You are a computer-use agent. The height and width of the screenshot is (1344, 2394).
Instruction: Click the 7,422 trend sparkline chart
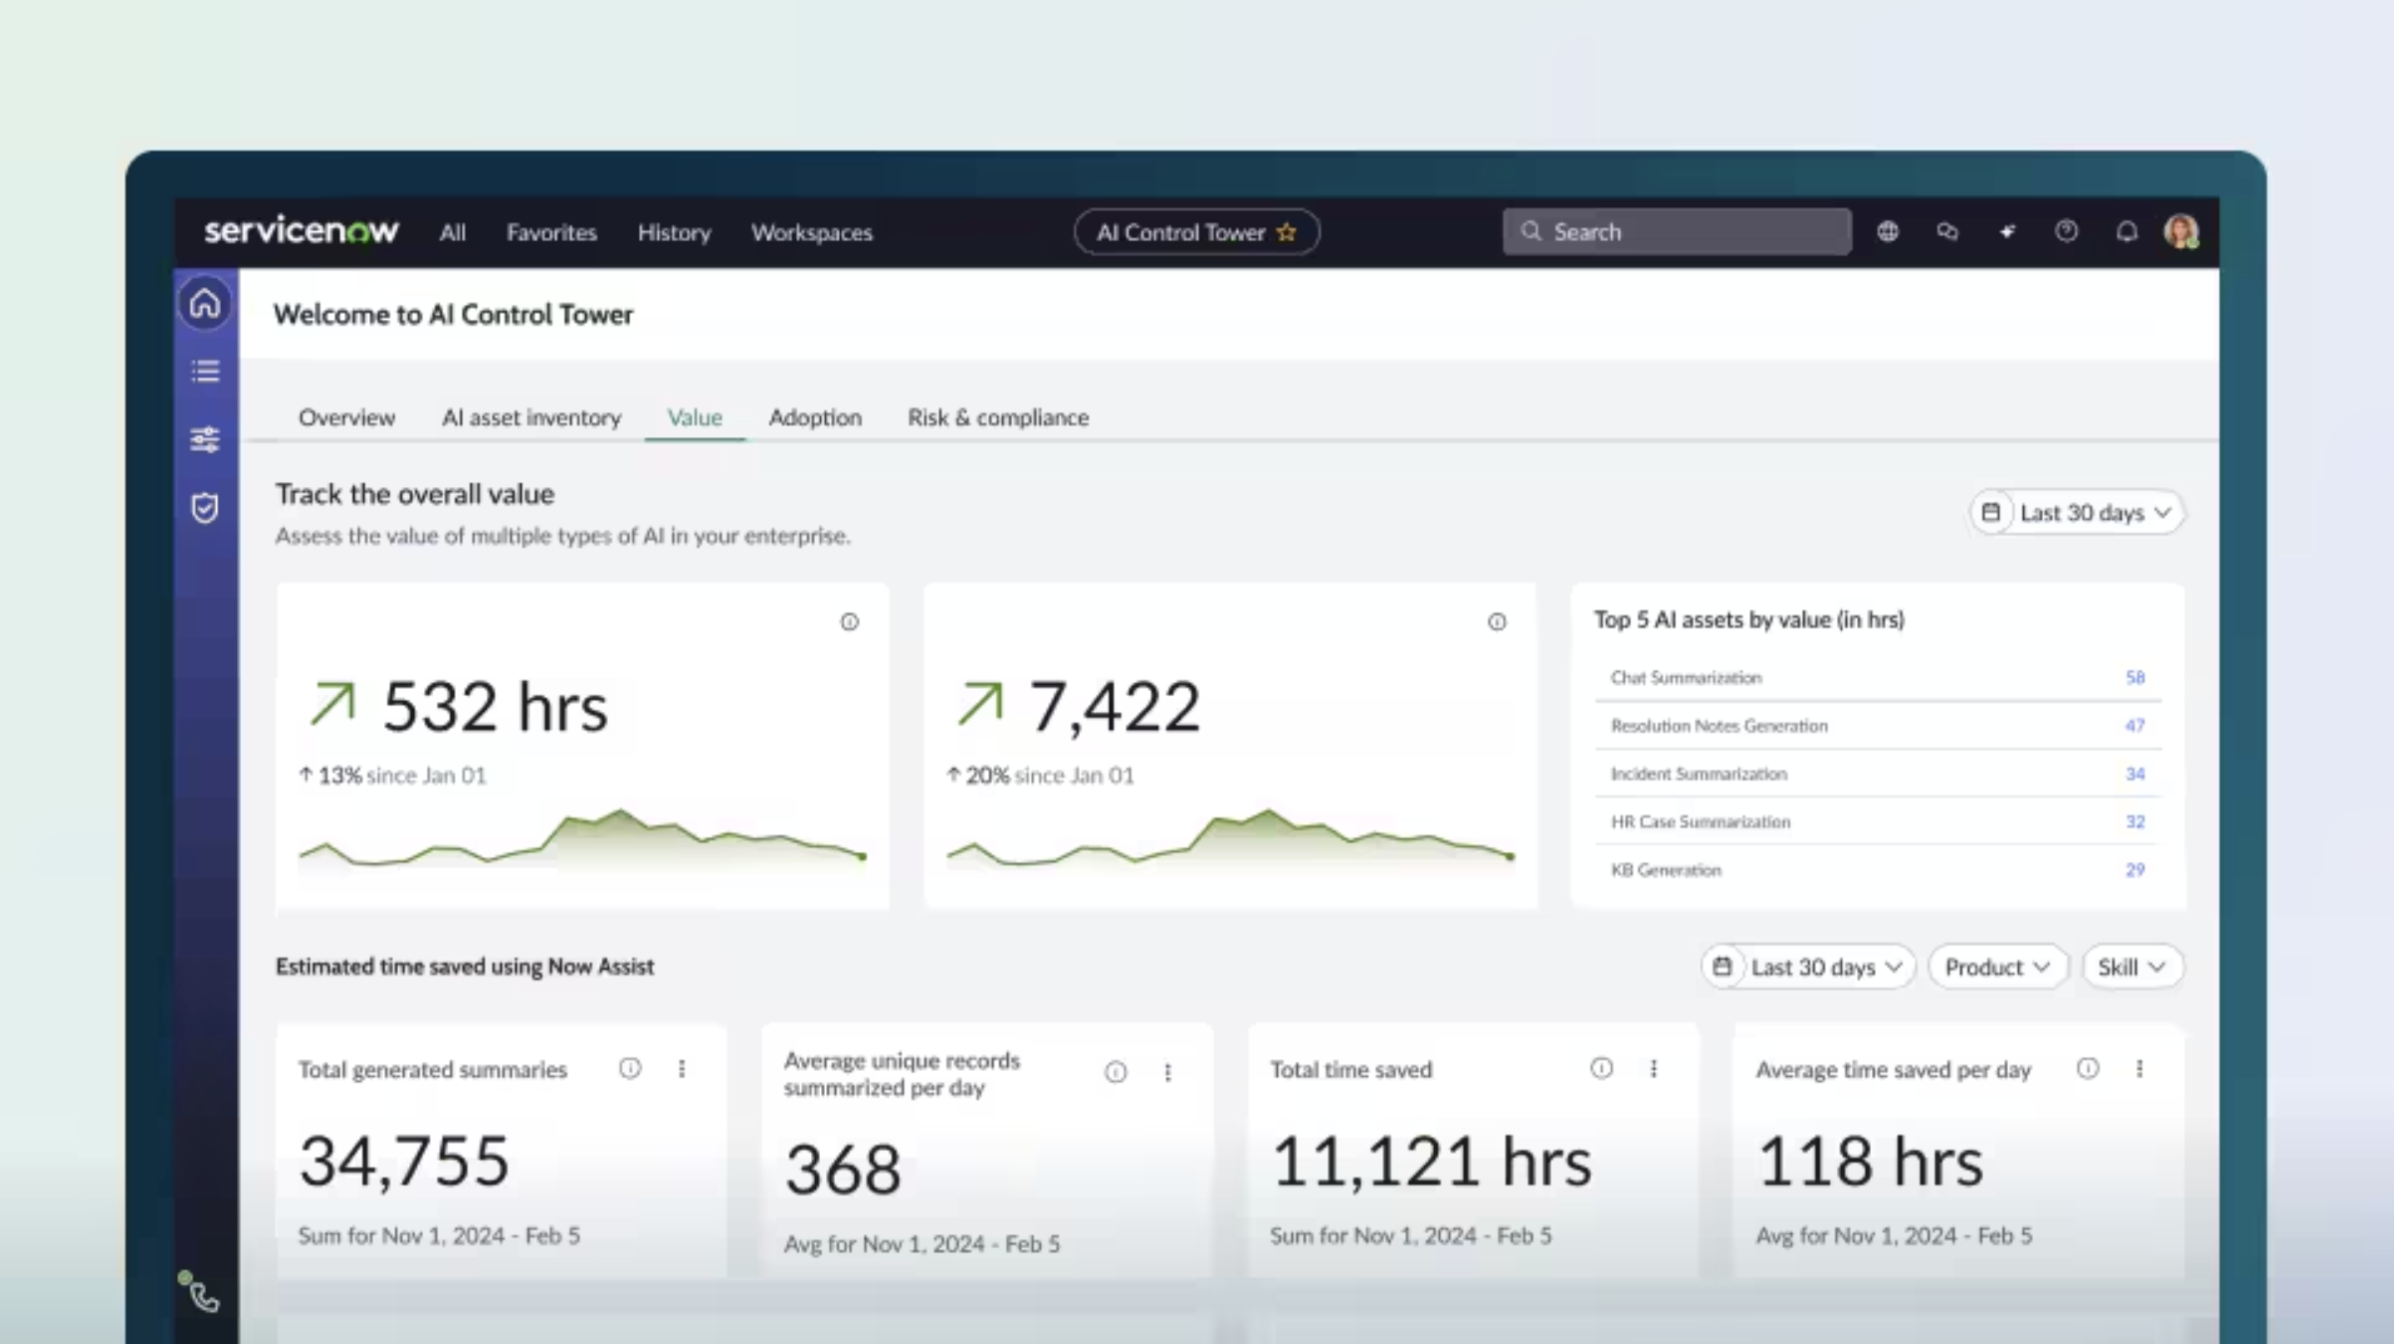tap(1230, 838)
